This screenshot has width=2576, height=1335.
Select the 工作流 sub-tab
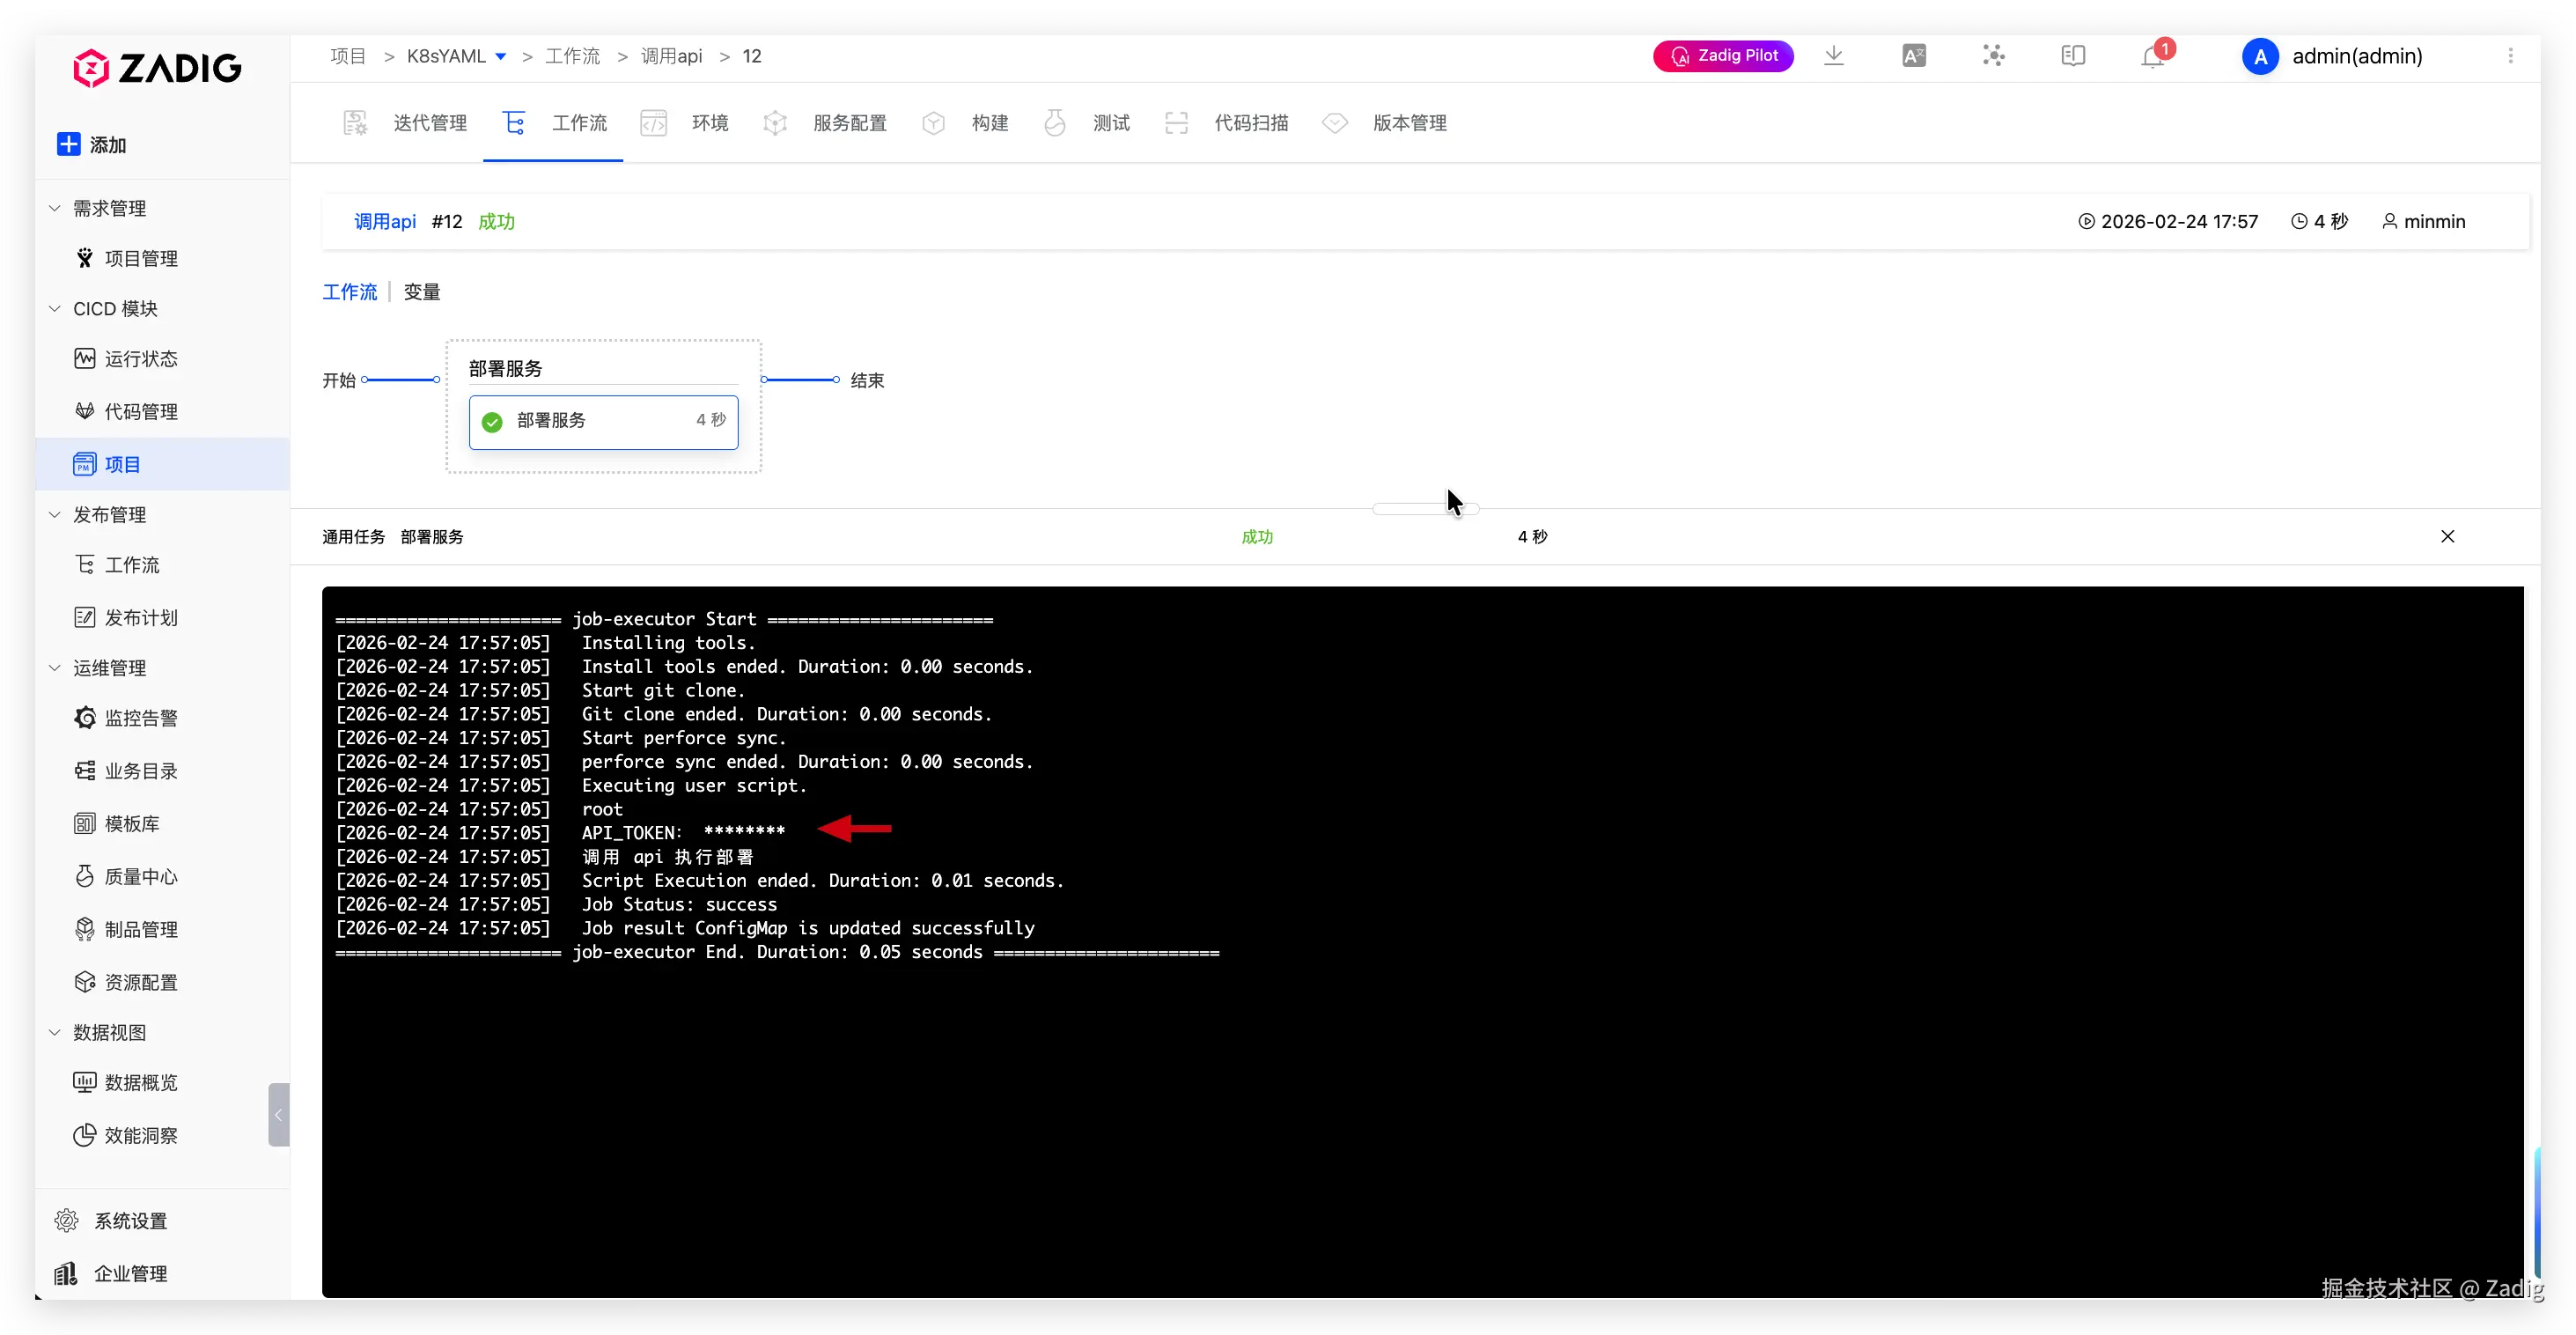[x=349, y=291]
